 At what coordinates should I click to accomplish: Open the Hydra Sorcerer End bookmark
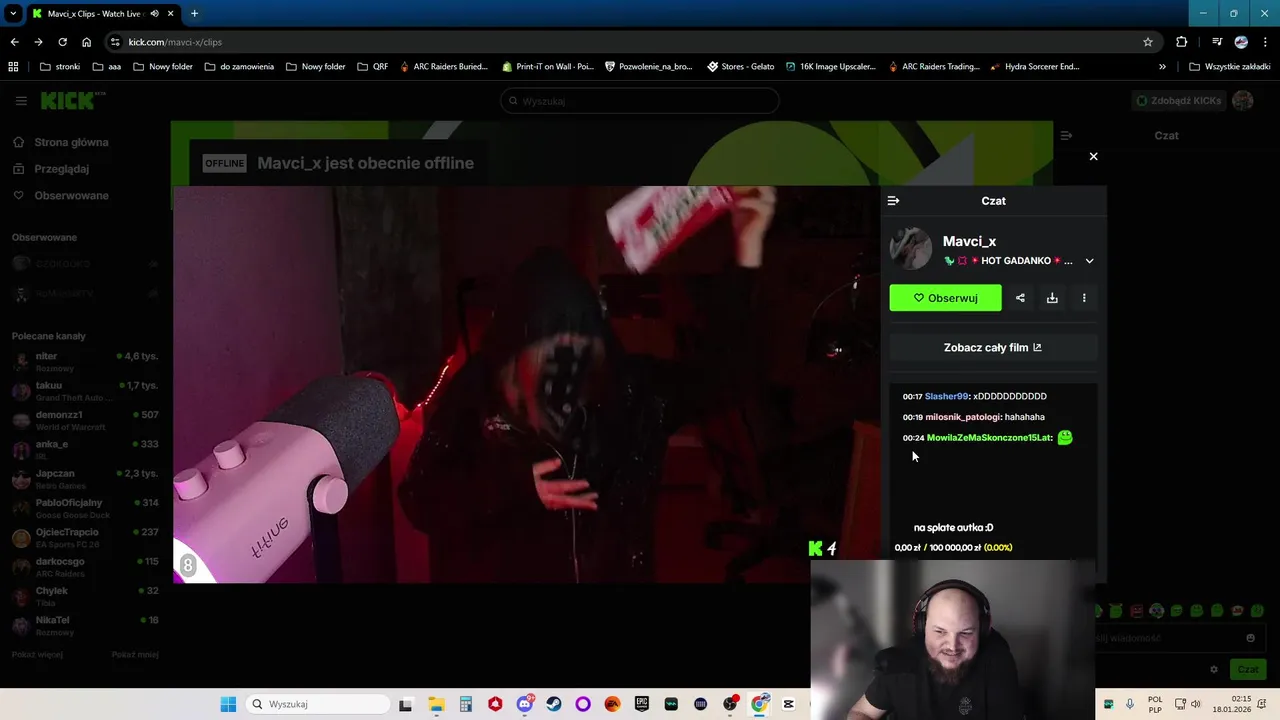(x=1036, y=67)
